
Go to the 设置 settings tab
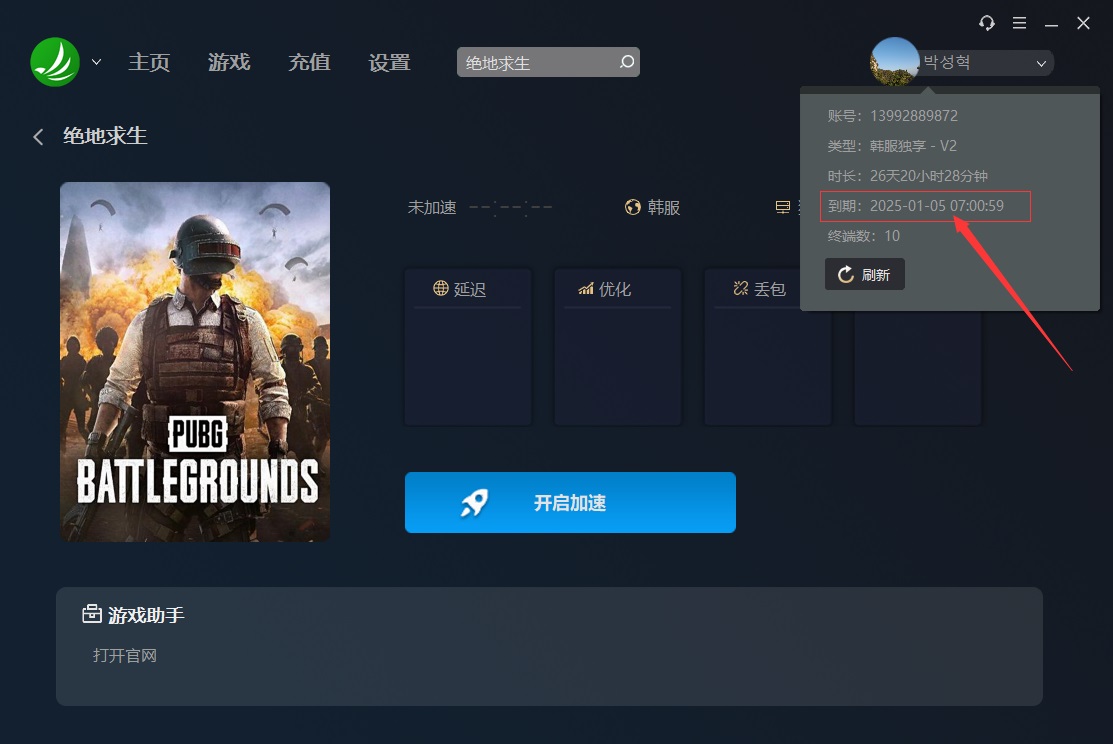[x=390, y=62]
